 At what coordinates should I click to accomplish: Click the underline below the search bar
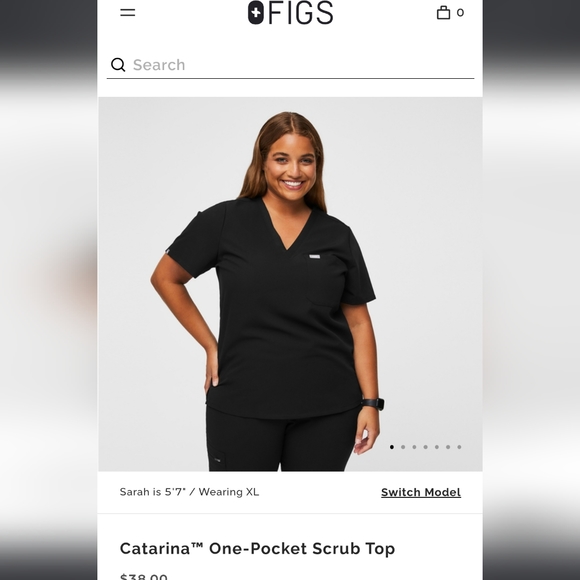[290, 78]
